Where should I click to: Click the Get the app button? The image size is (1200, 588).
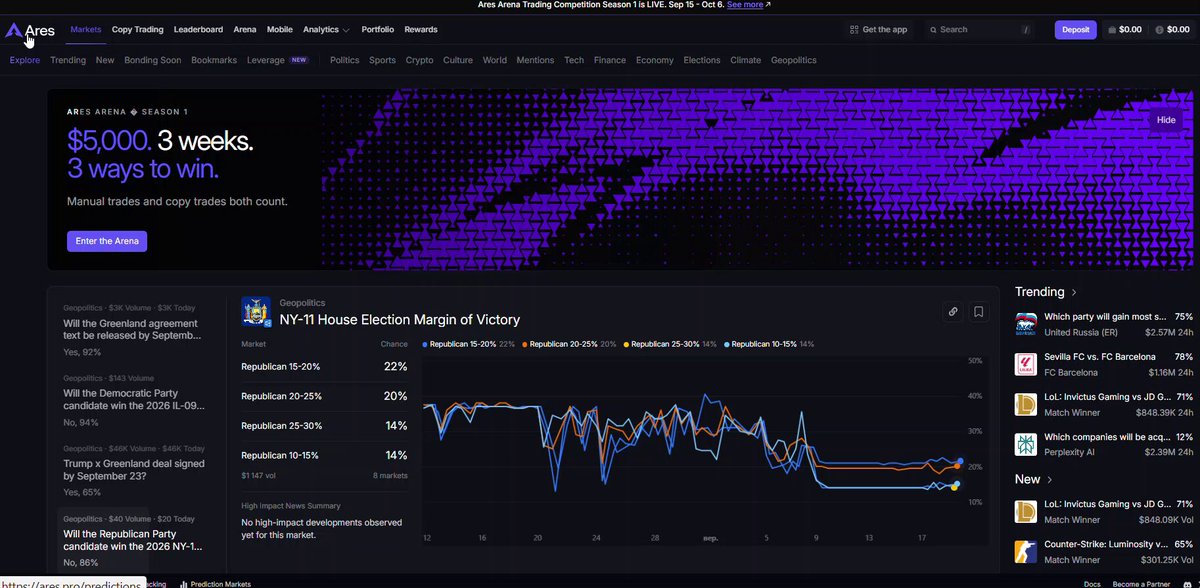878,30
